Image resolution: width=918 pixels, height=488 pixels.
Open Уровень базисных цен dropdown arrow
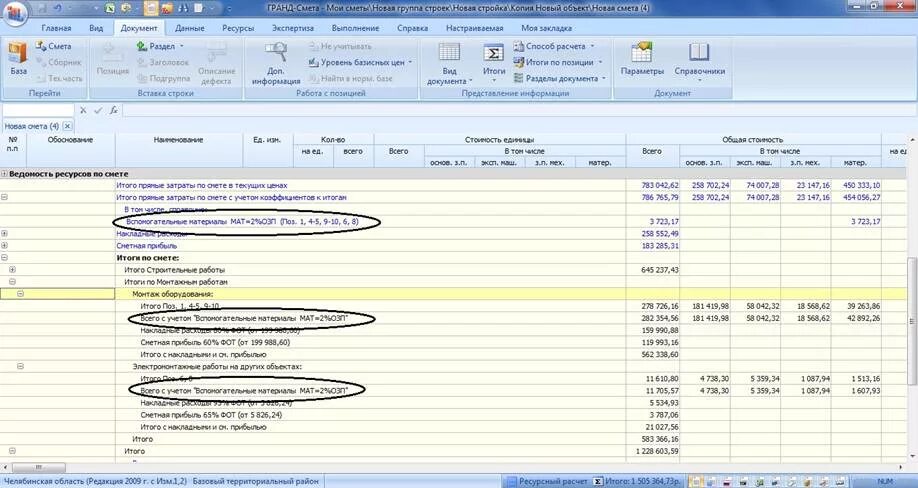[410, 62]
